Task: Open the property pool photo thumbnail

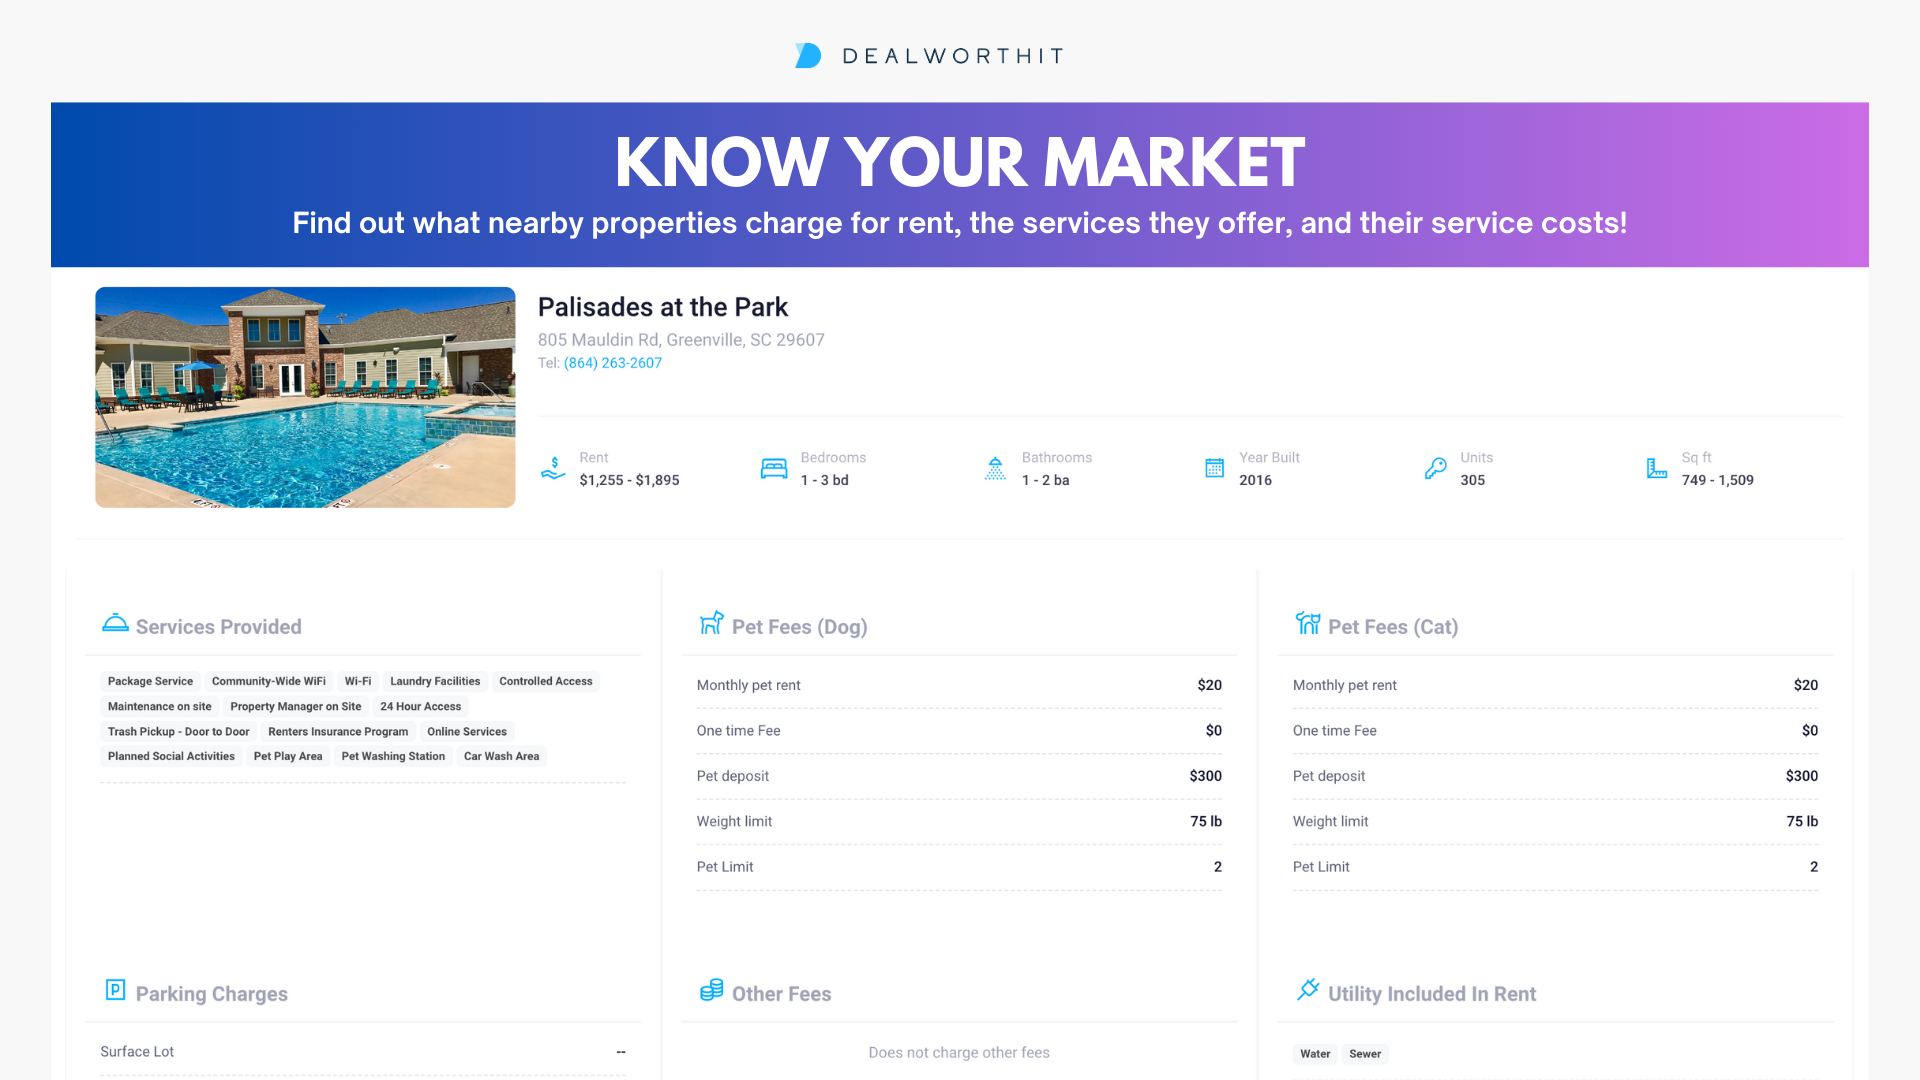Action: tap(305, 397)
